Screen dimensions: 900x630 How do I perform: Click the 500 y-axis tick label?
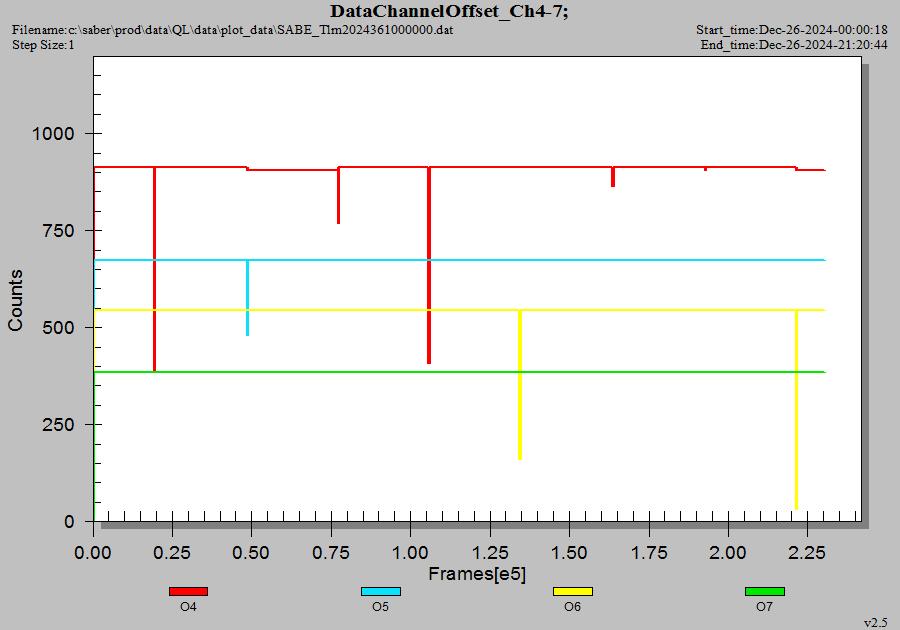(x=59, y=328)
